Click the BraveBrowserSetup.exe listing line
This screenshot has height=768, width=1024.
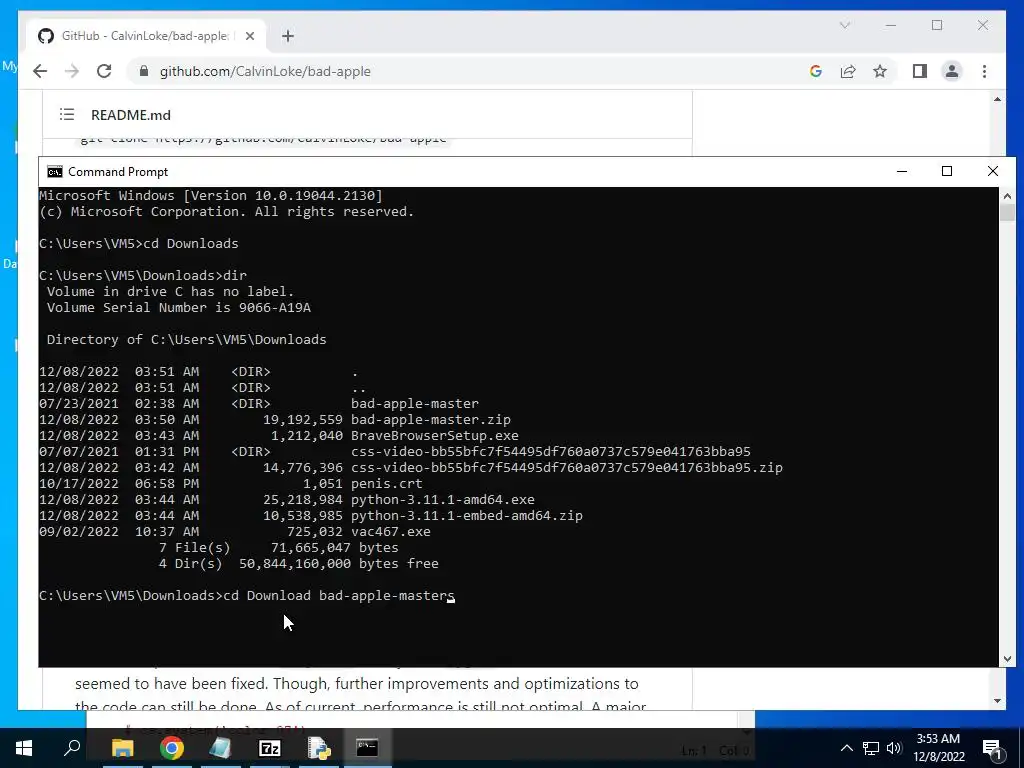pyautogui.click(x=279, y=436)
